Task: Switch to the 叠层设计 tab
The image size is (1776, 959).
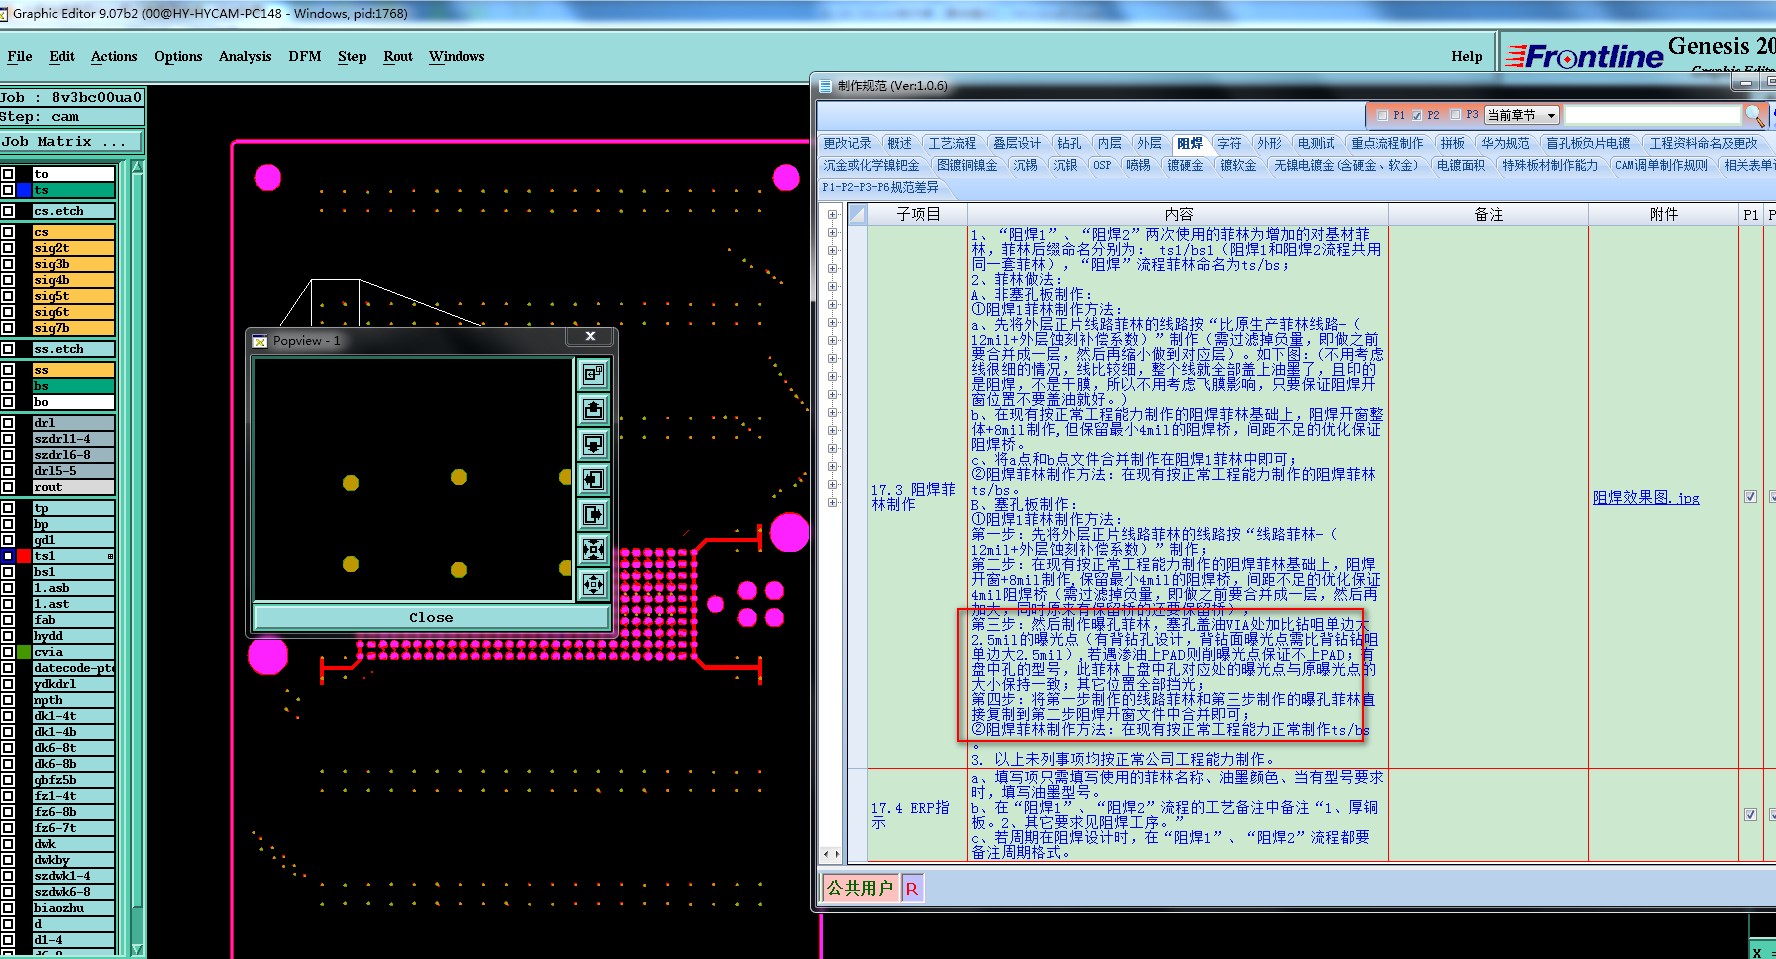Action: click(x=1017, y=144)
